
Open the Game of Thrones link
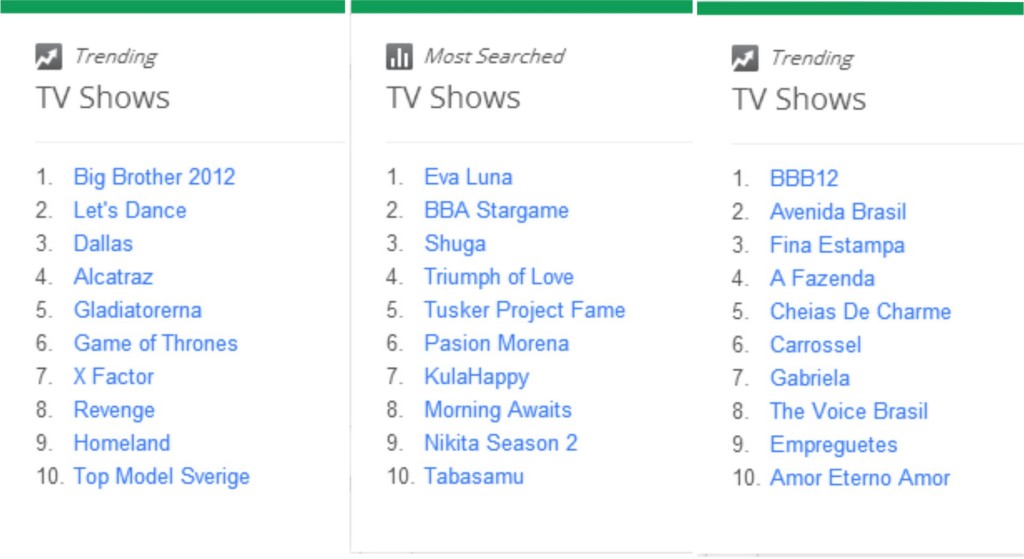(155, 343)
